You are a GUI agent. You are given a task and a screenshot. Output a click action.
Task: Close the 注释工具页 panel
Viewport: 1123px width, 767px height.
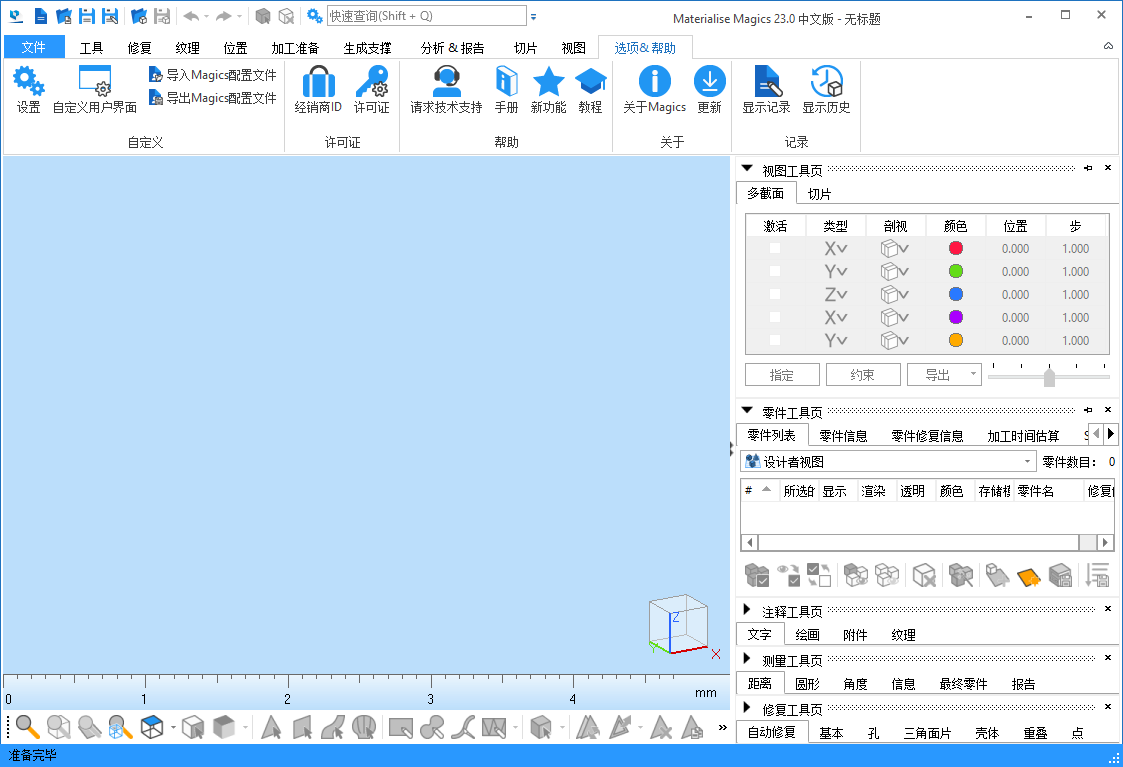1107,609
